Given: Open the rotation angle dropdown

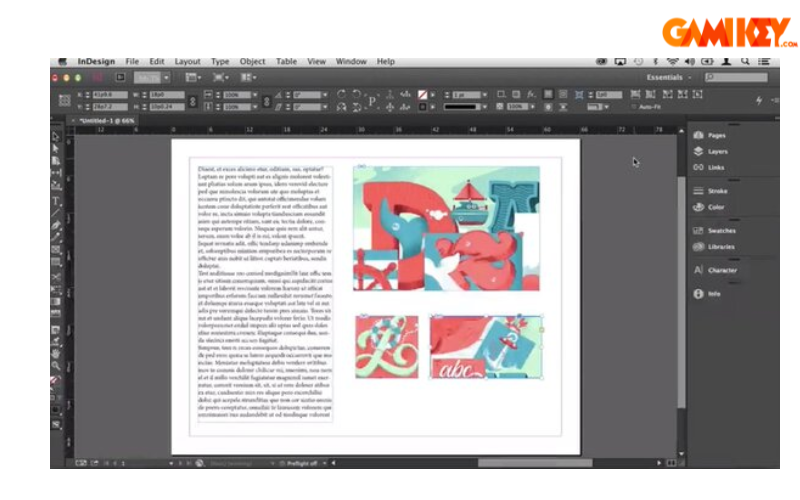Looking at the screenshot, I should [325, 94].
